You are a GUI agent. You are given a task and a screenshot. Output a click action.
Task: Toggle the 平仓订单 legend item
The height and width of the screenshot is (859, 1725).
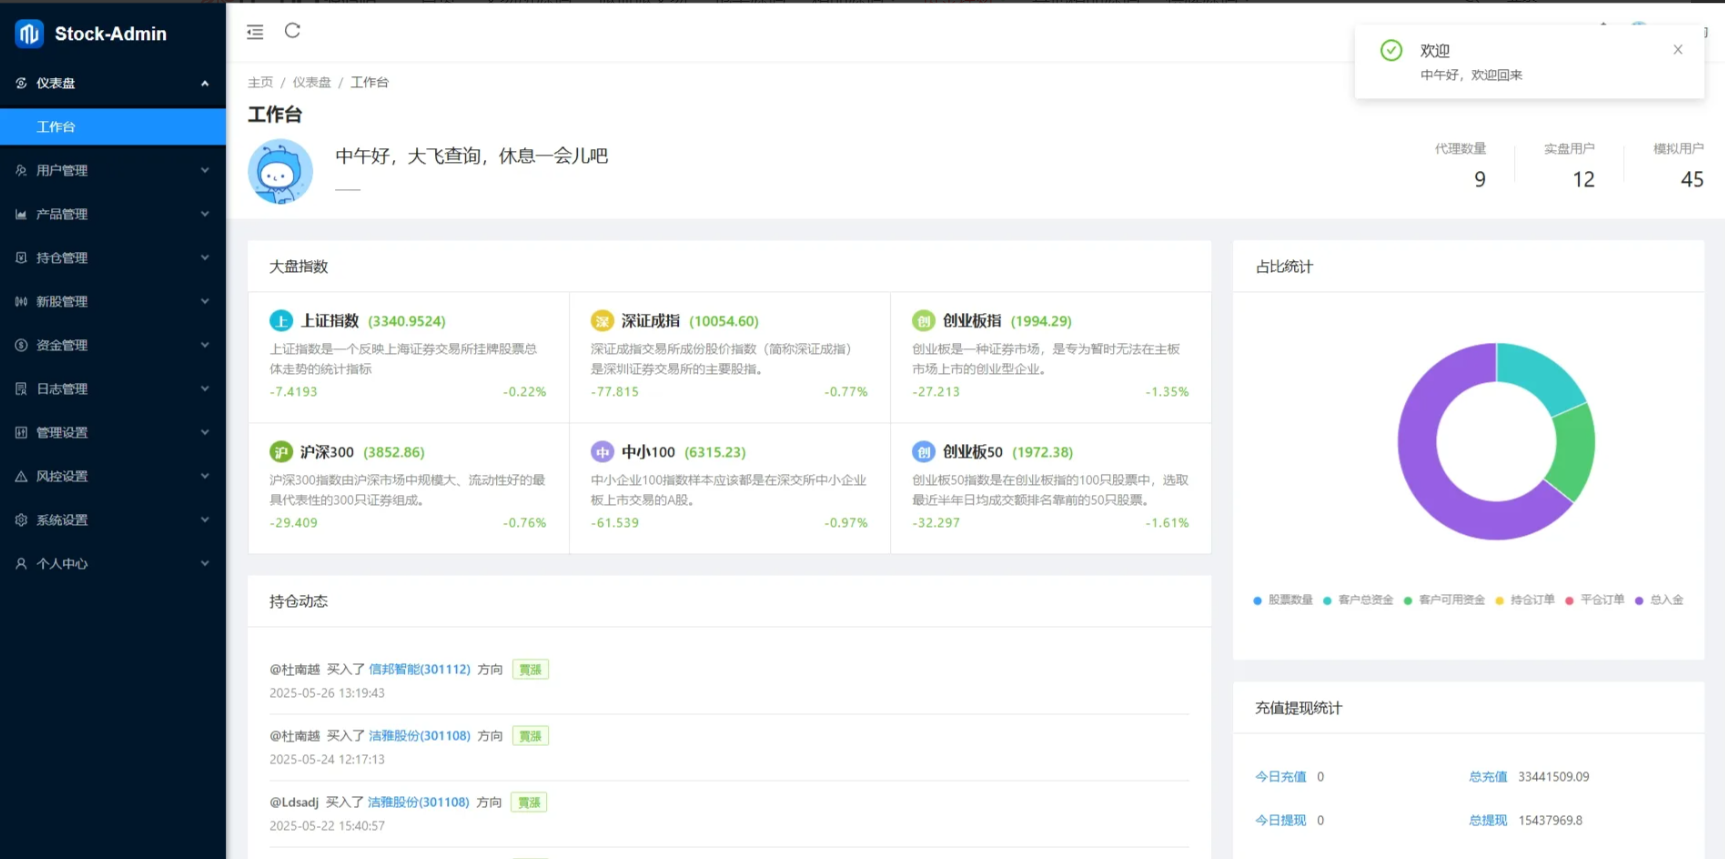click(x=1595, y=600)
